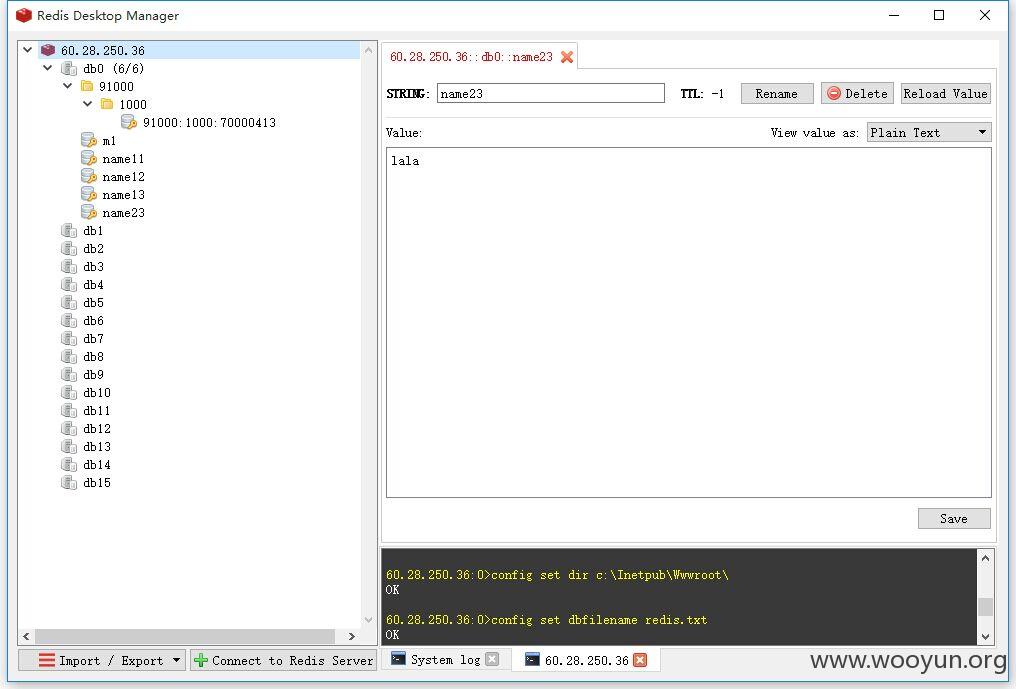Screen dimensions: 1016x689
Task: Click the key icon next to m1
Action: (89, 140)
